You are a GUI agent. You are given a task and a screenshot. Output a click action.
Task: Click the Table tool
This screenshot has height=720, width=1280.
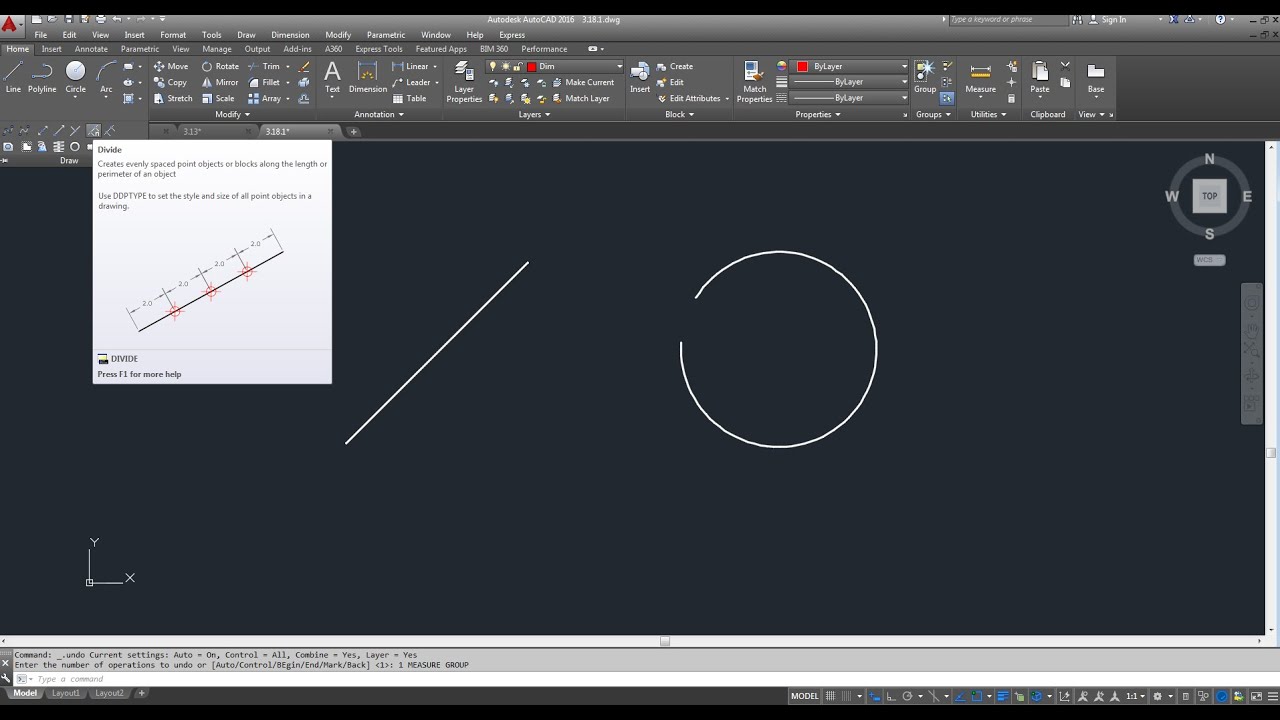tap(410, 98)
